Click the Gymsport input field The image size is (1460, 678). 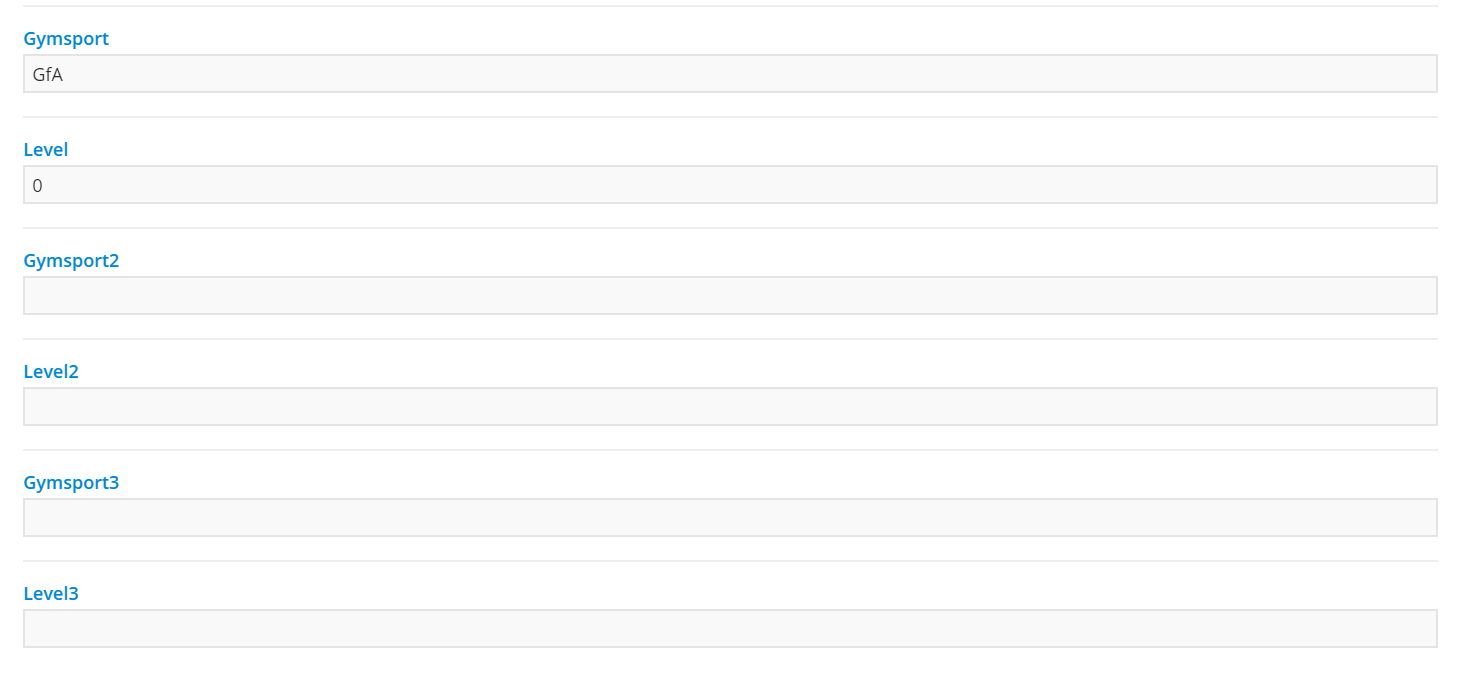point(730,74)
